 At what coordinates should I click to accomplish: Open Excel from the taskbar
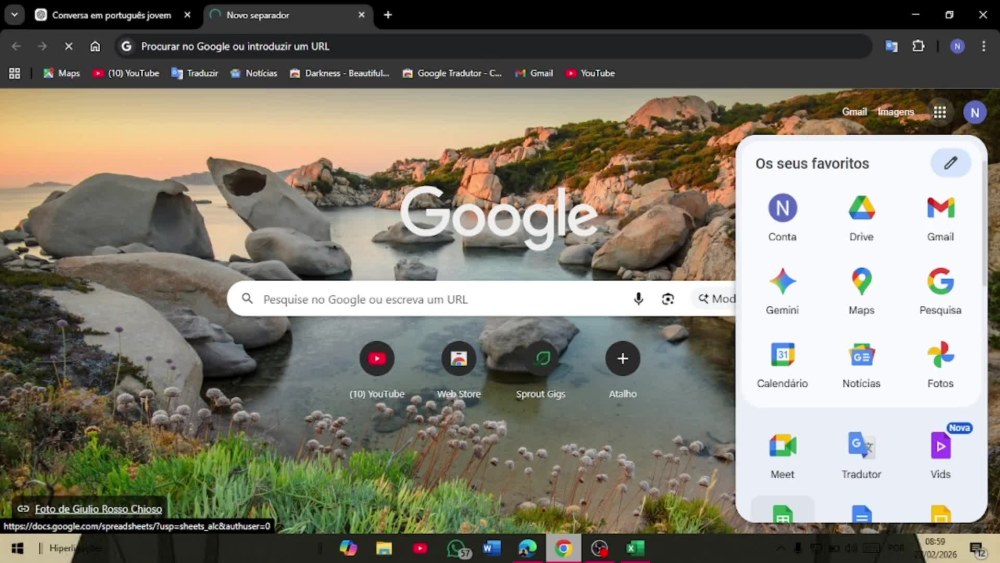pos(635,548)
